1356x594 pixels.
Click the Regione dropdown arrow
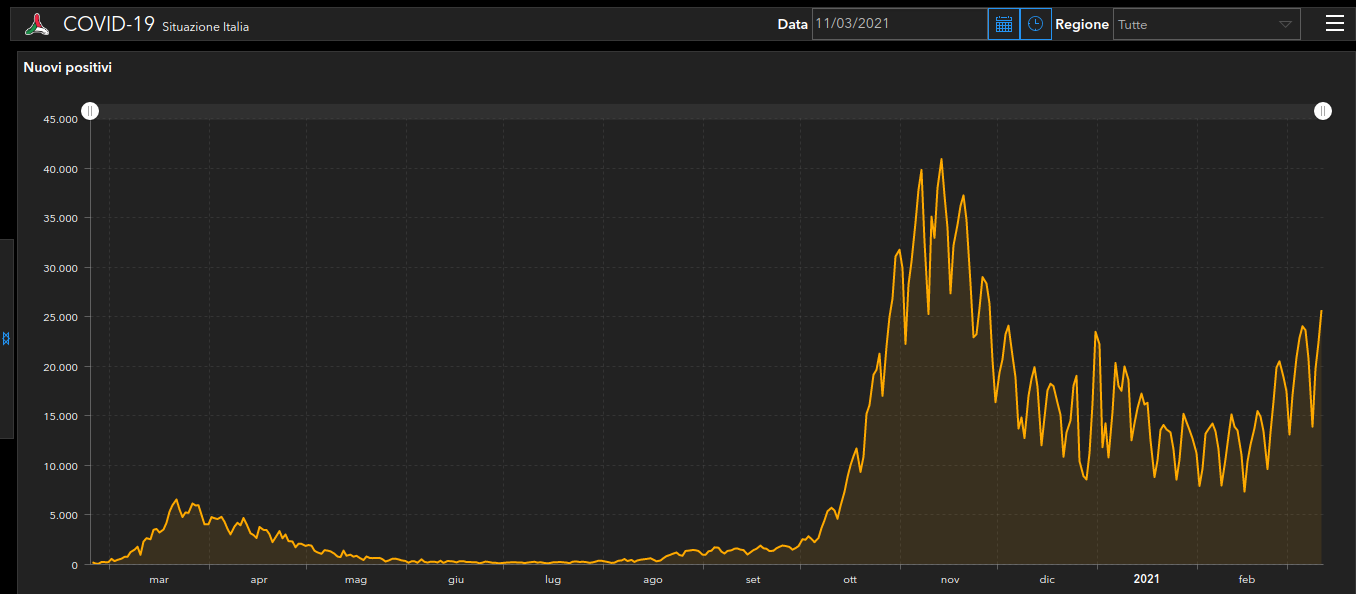[1285, 24]
